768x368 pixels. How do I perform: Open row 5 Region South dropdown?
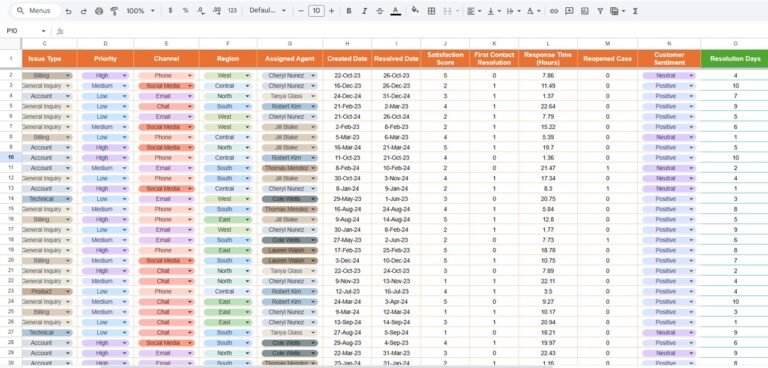point(247,106)
